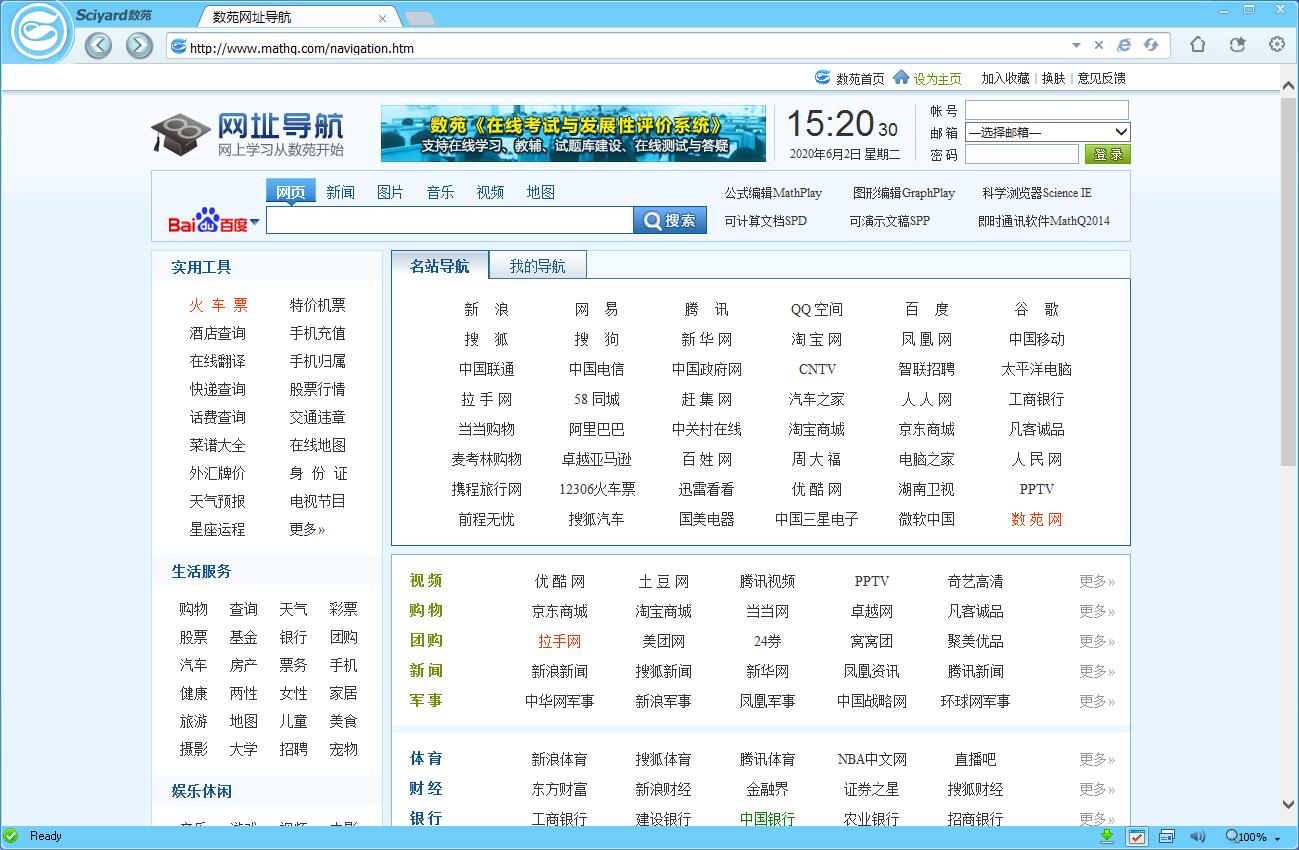
Task: Click the multi-window icon in status bar
Action: (1167, 836)
